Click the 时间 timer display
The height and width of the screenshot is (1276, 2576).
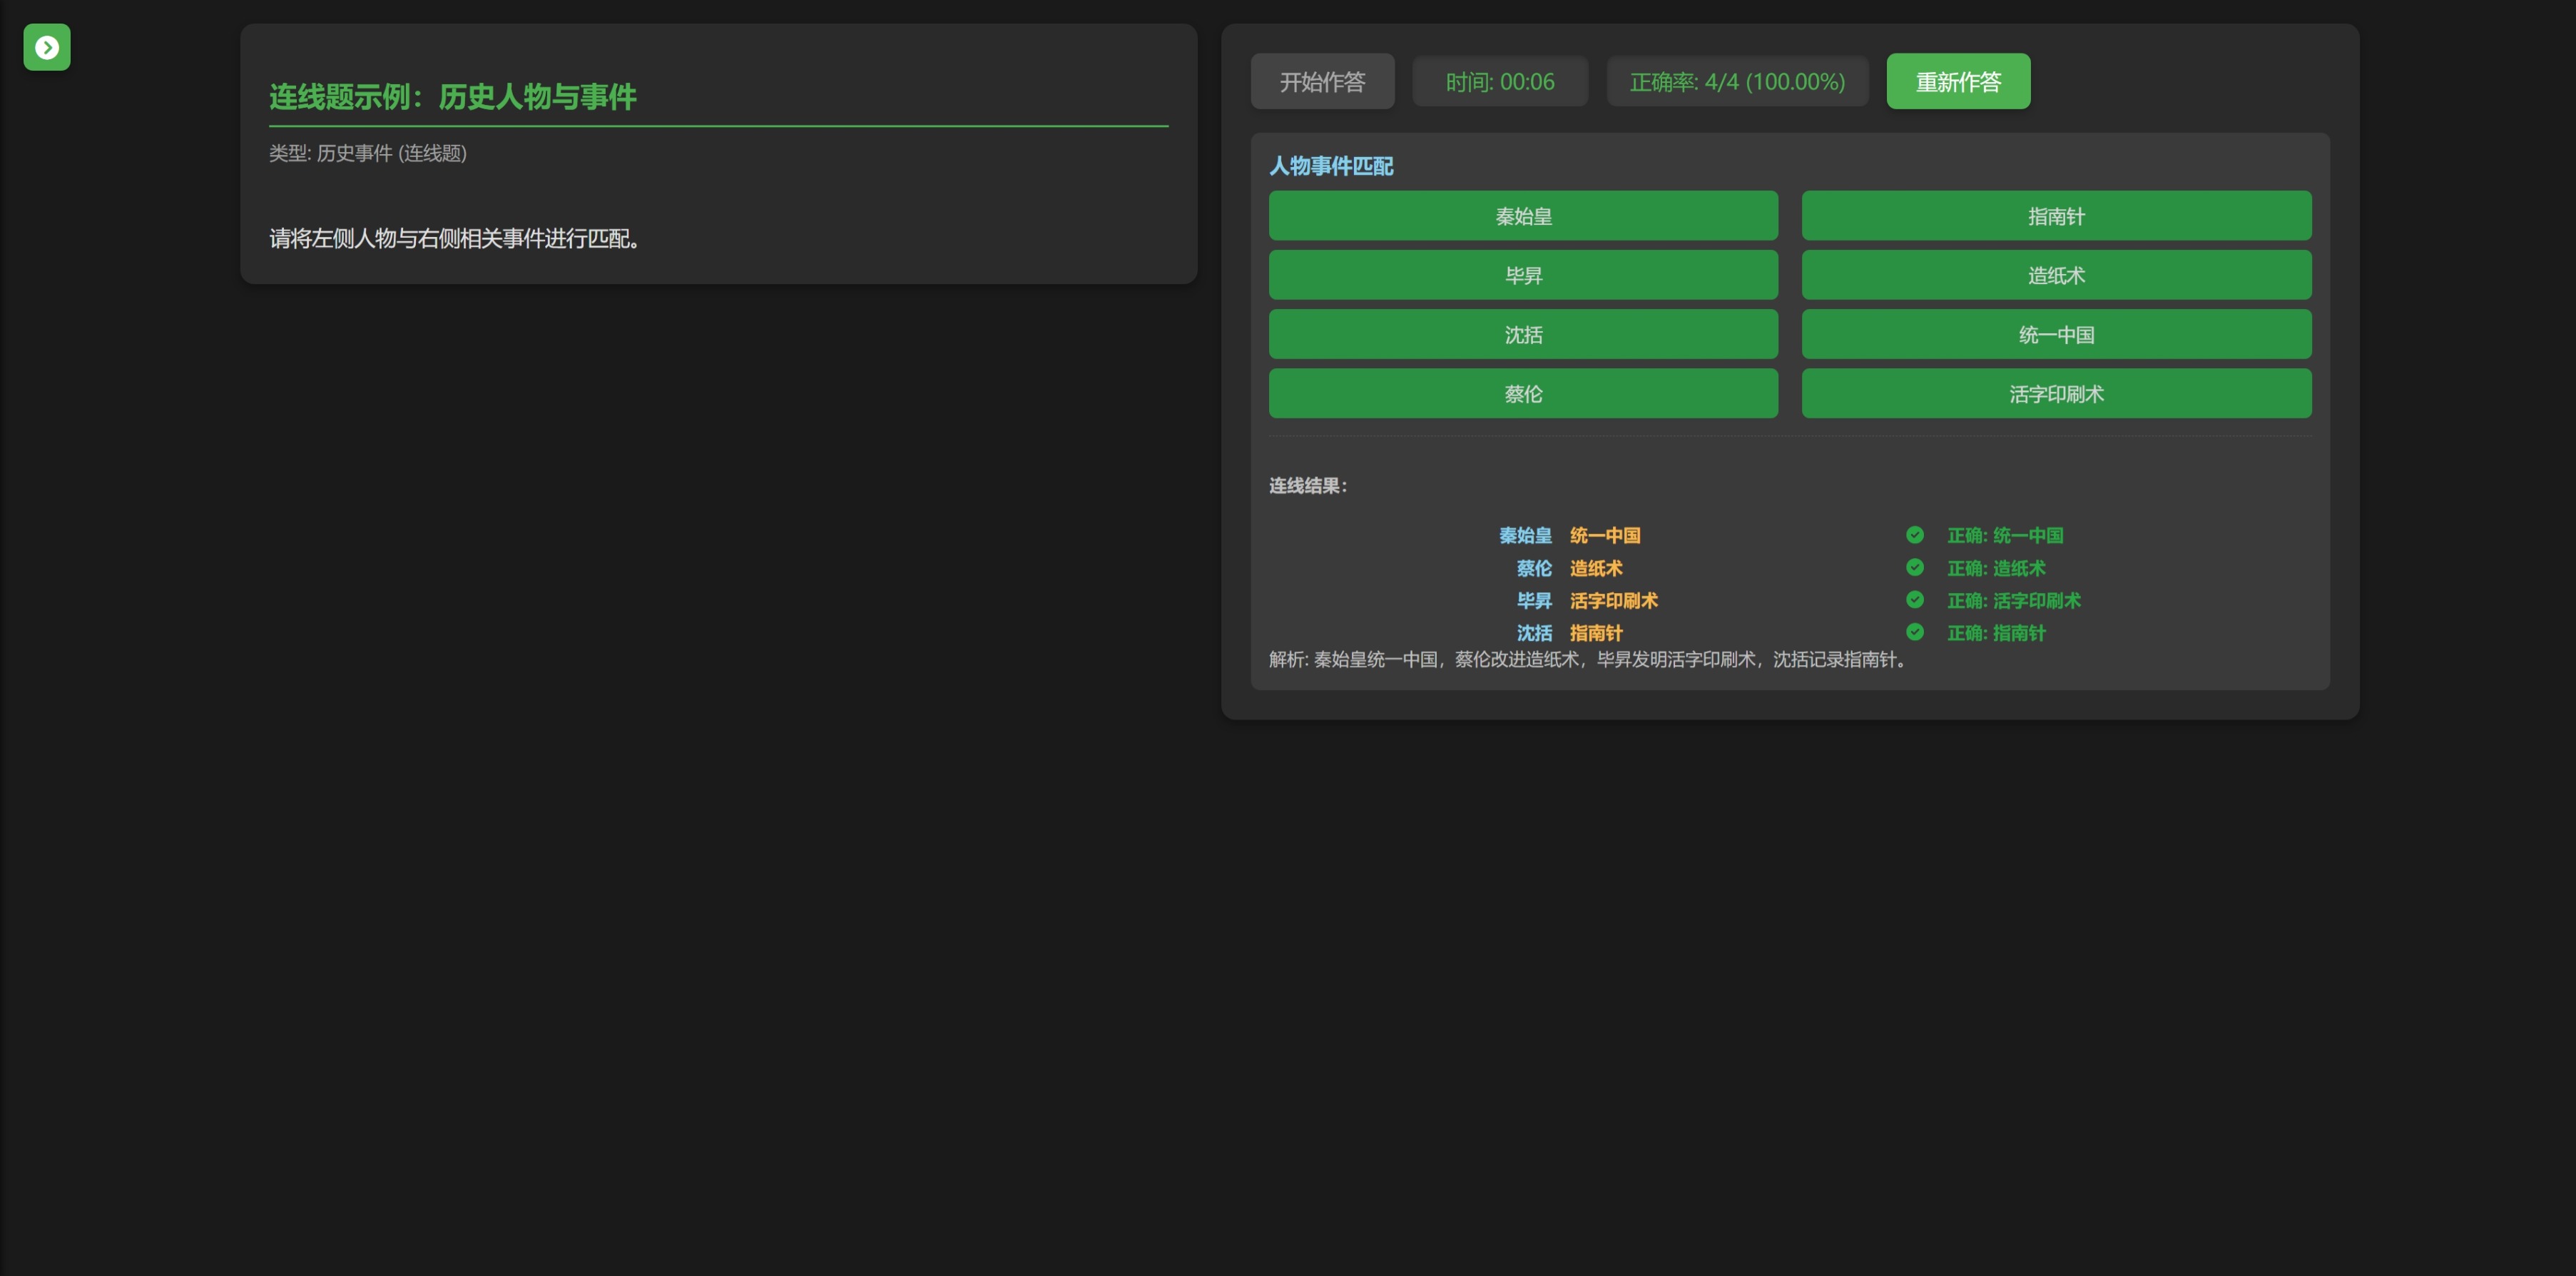tap(1499, 82)
